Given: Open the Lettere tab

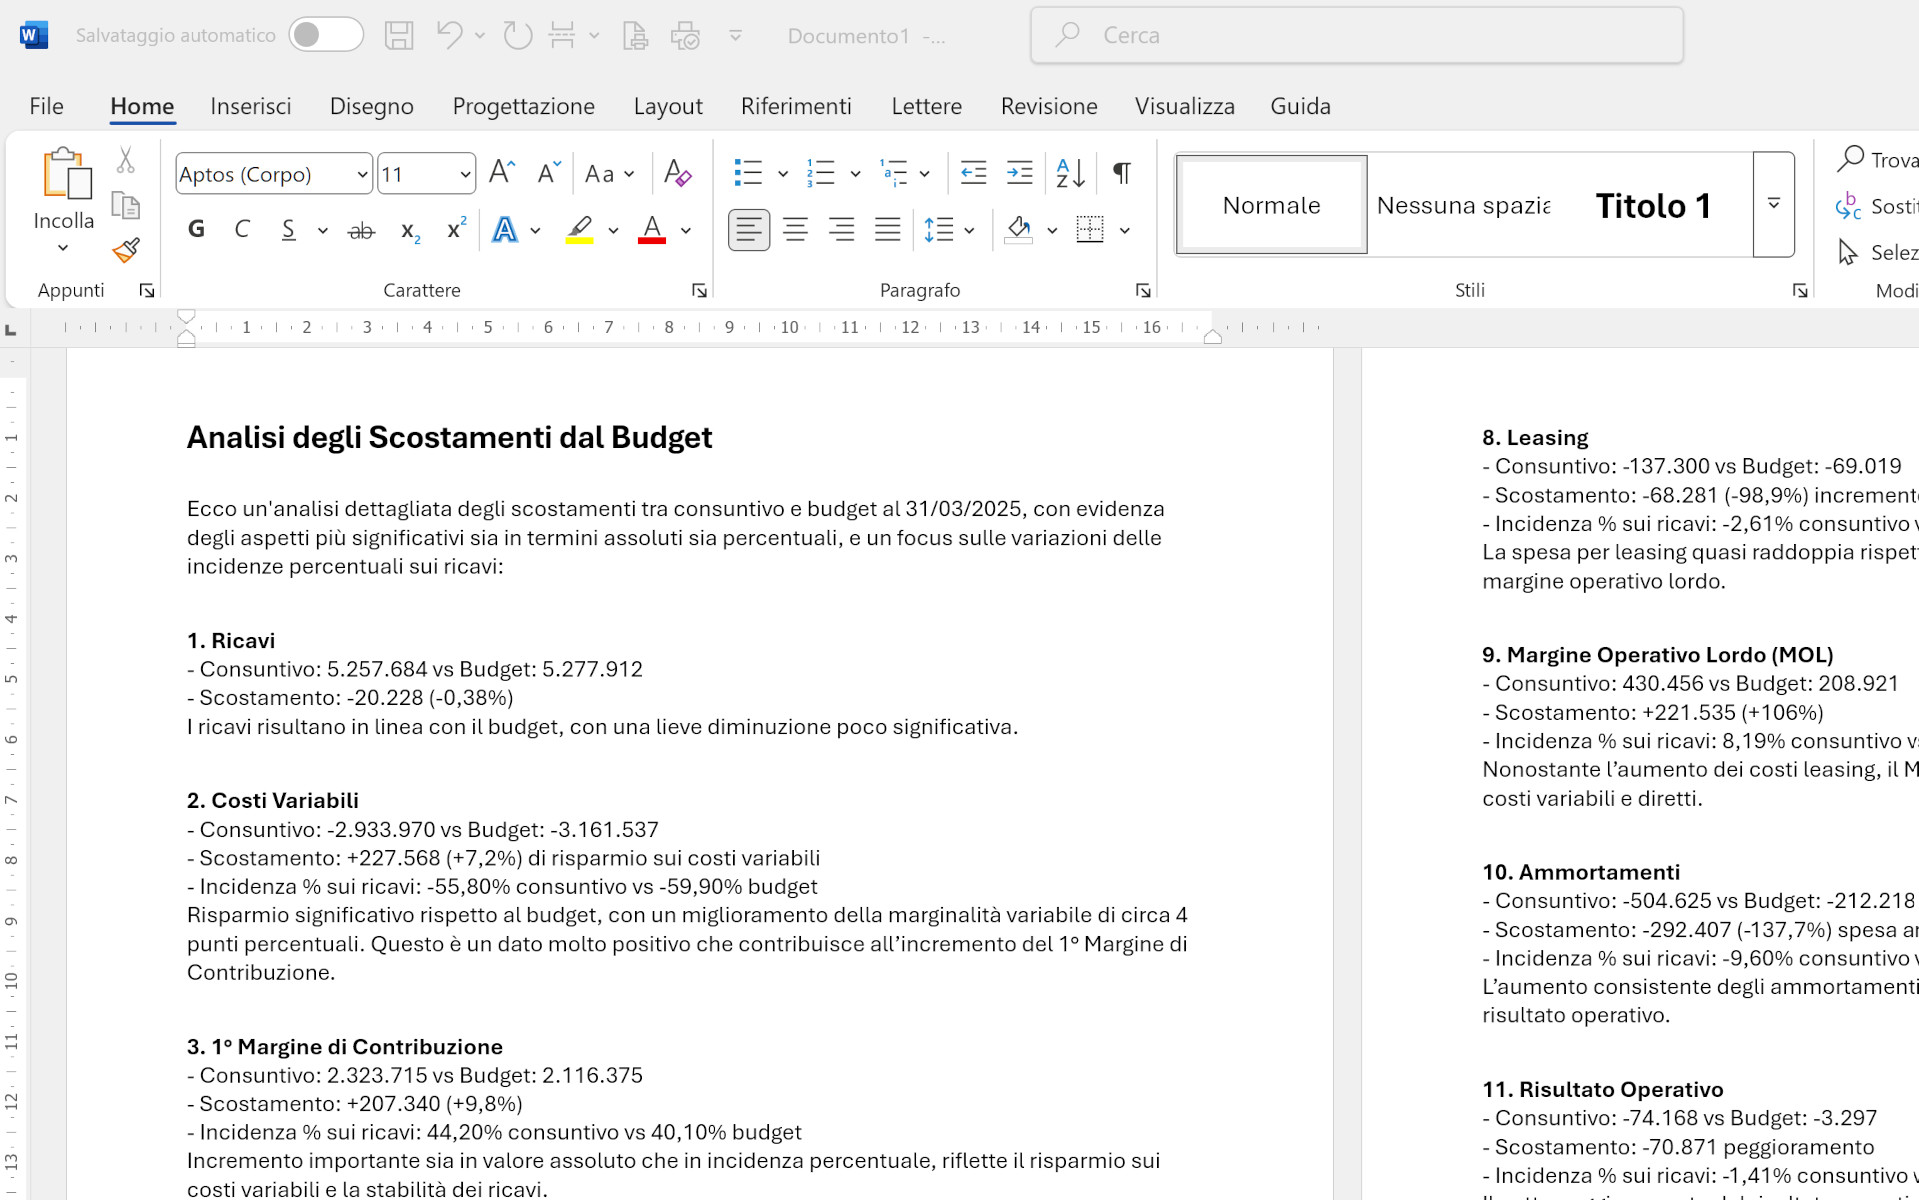Looking at the screenshot, I should 927,106.
